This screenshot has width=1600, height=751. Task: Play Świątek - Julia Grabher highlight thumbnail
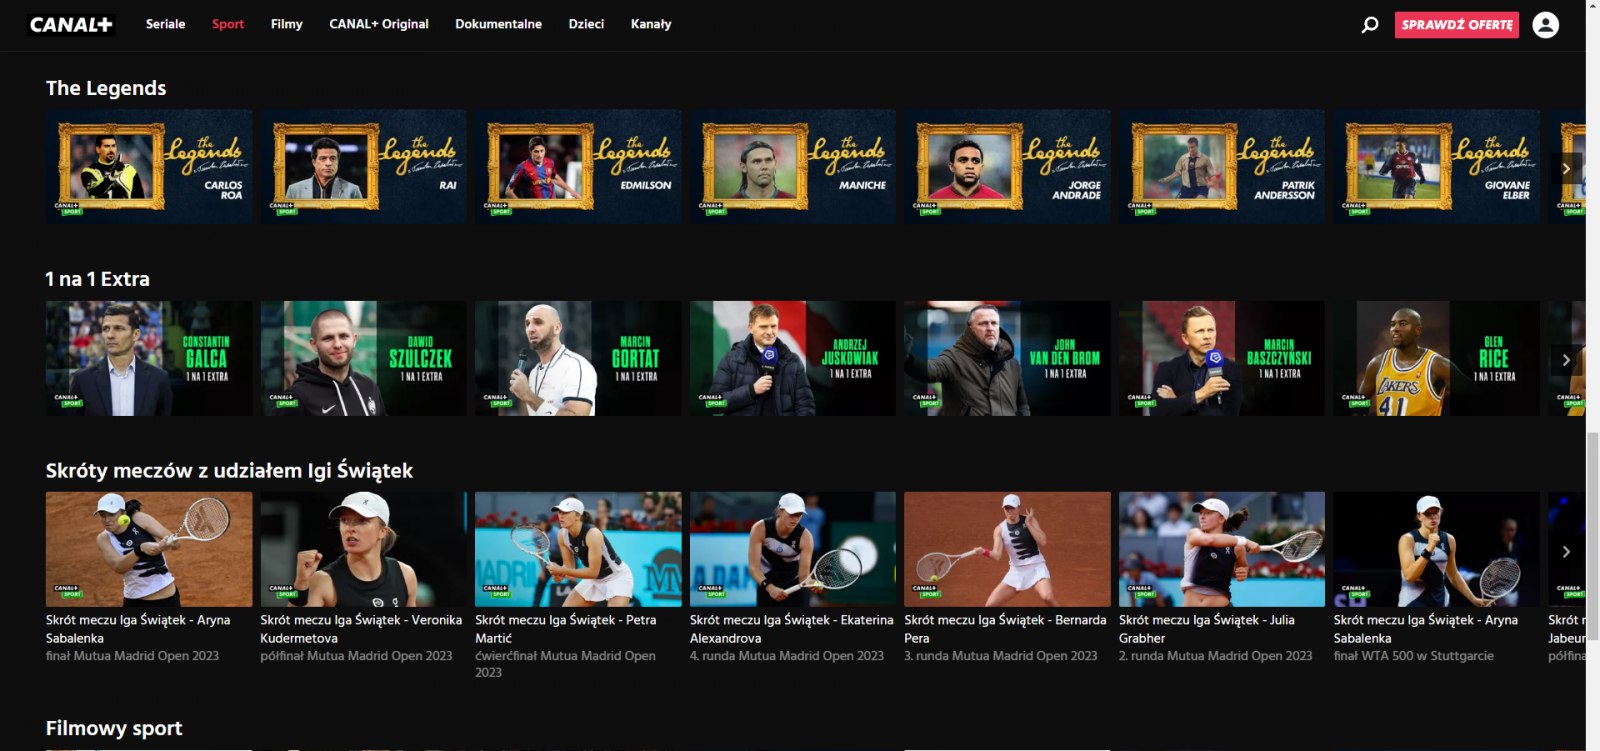coord(1222,549)
